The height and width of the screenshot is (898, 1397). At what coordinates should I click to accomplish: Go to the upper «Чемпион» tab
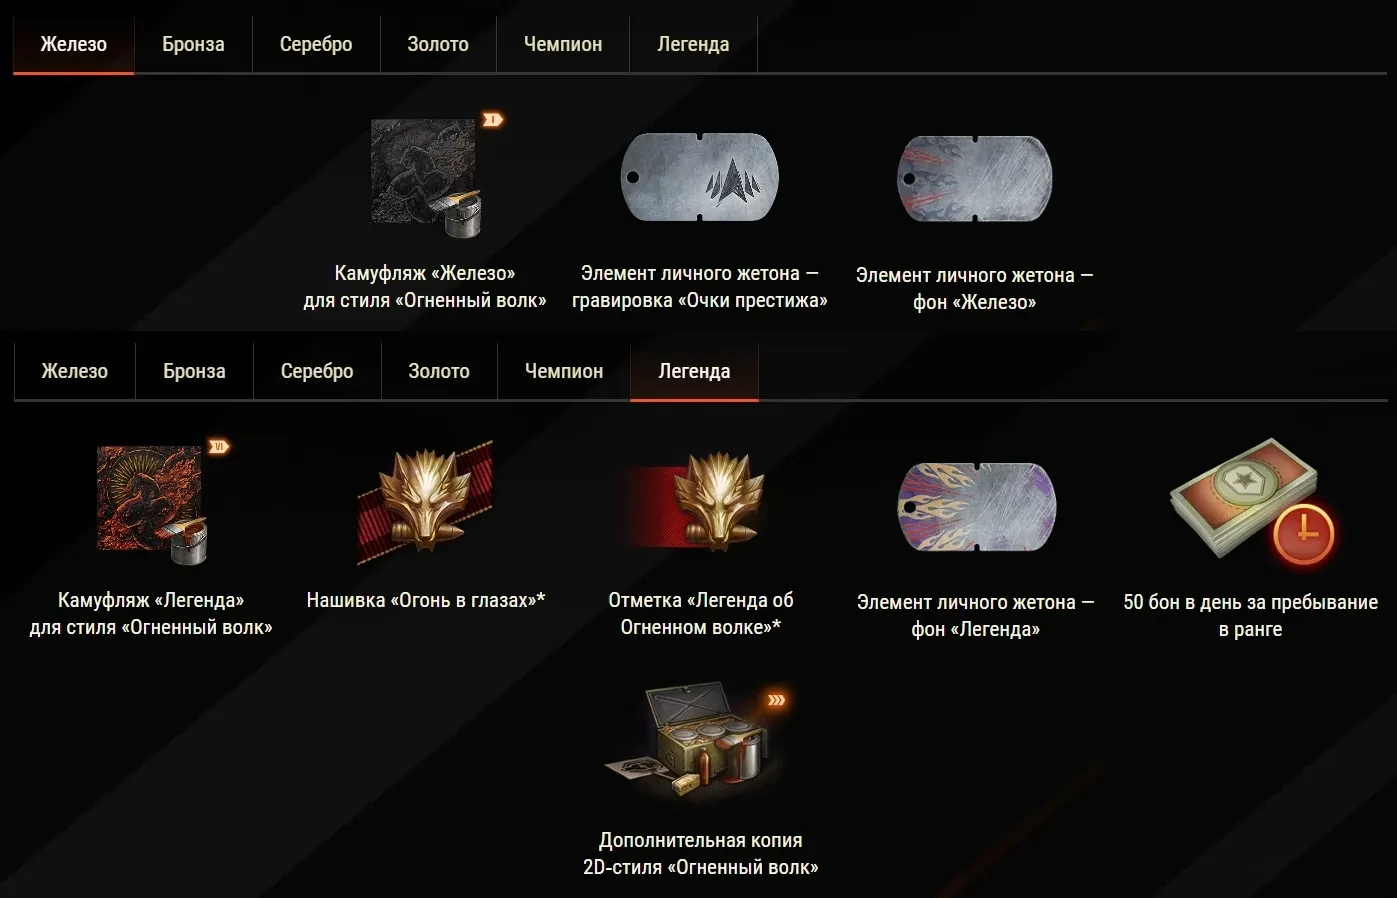[563, 44]
